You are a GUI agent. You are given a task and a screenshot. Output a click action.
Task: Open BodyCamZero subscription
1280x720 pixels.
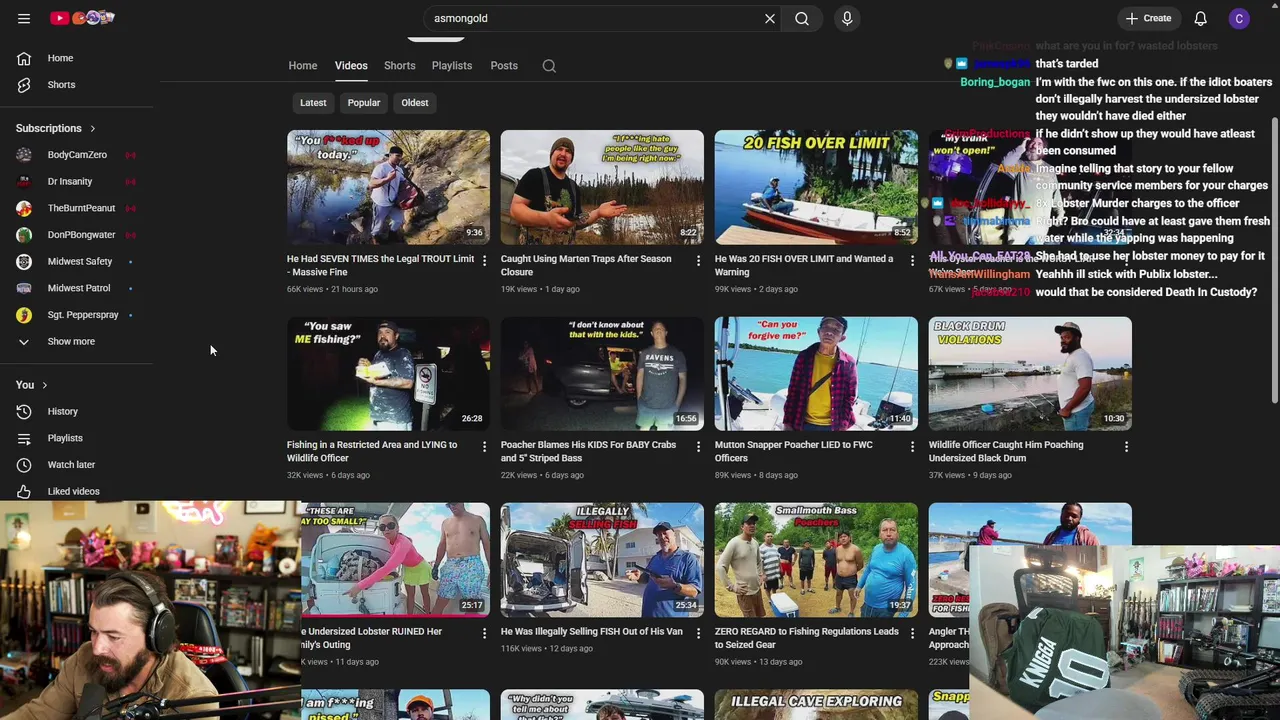[78, 155]
